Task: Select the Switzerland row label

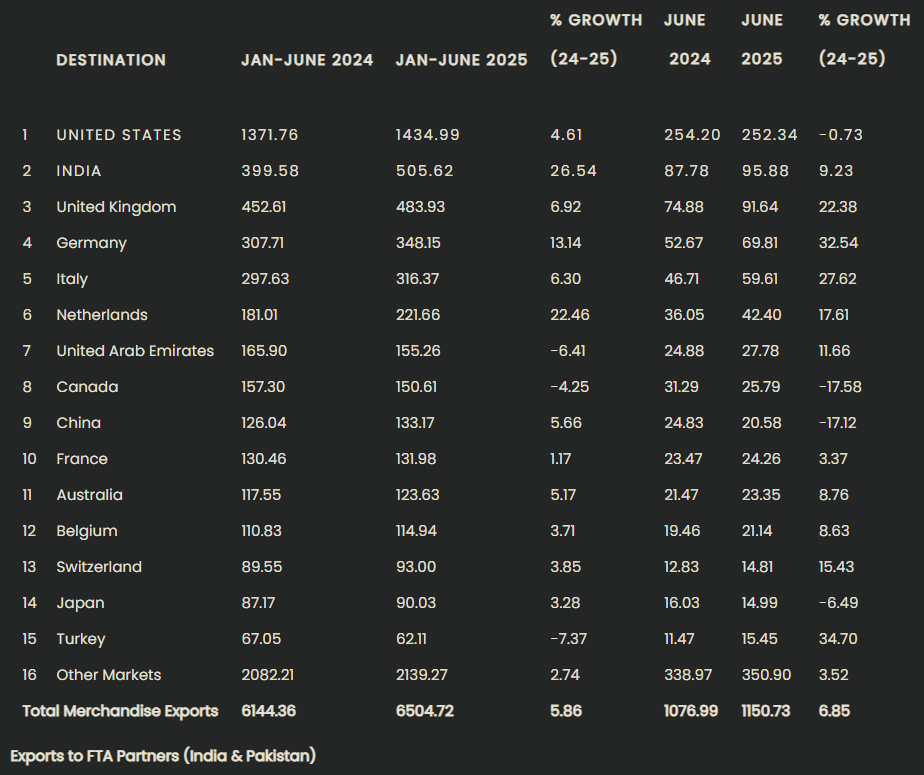Action: (99, 566)
